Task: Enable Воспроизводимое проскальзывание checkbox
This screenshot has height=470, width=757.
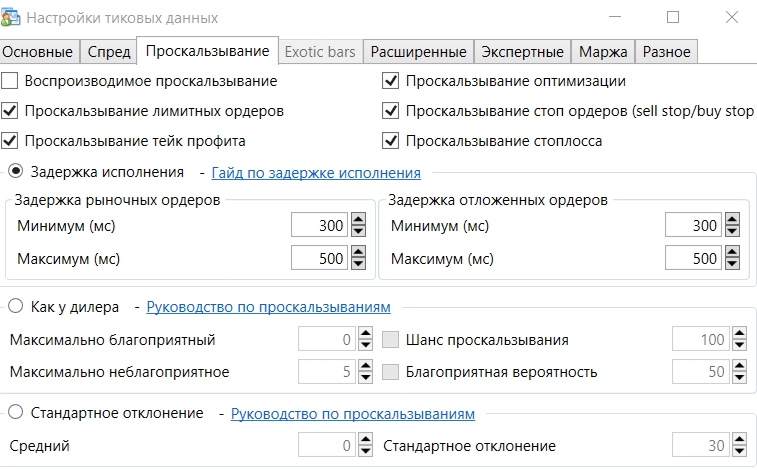Action: (10, 81)
